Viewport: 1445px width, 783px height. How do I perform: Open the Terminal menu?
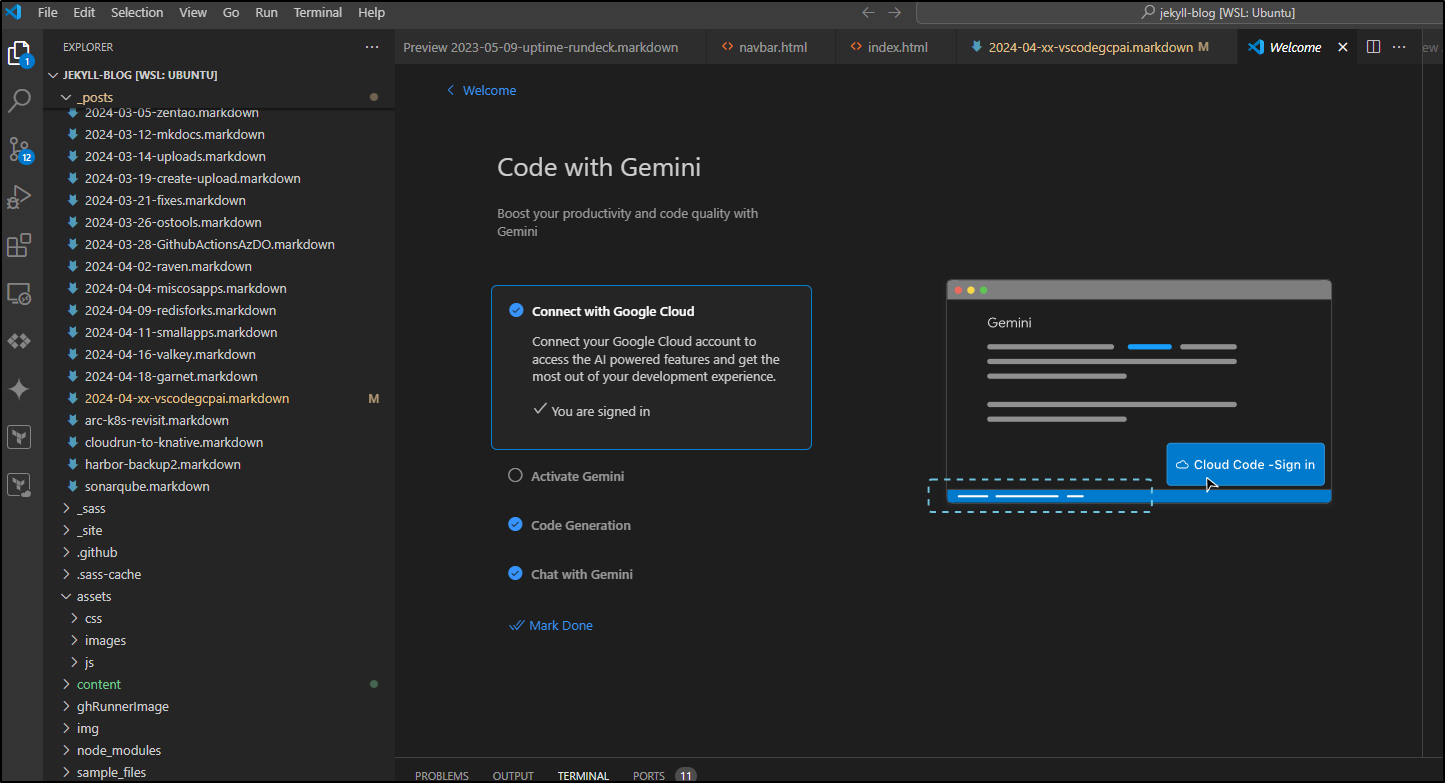[318, 13]
